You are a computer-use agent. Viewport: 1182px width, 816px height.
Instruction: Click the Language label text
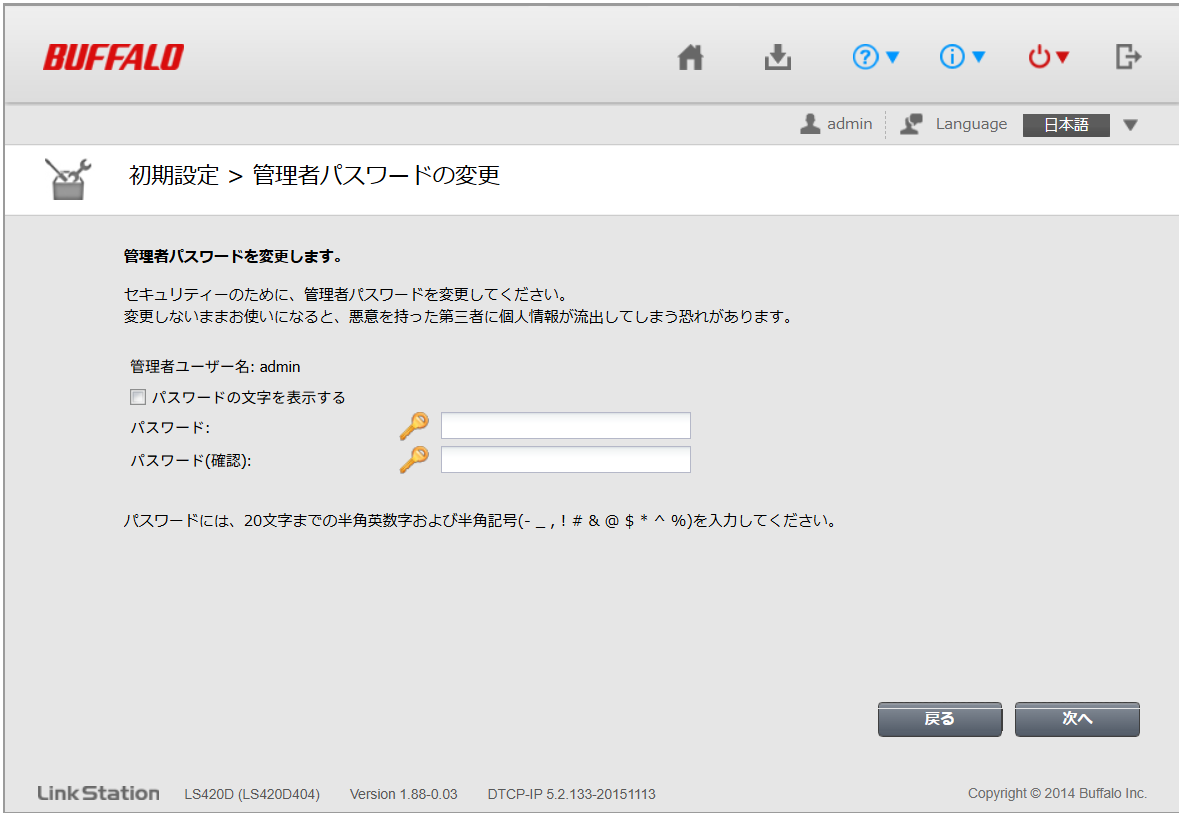point(971,124)
